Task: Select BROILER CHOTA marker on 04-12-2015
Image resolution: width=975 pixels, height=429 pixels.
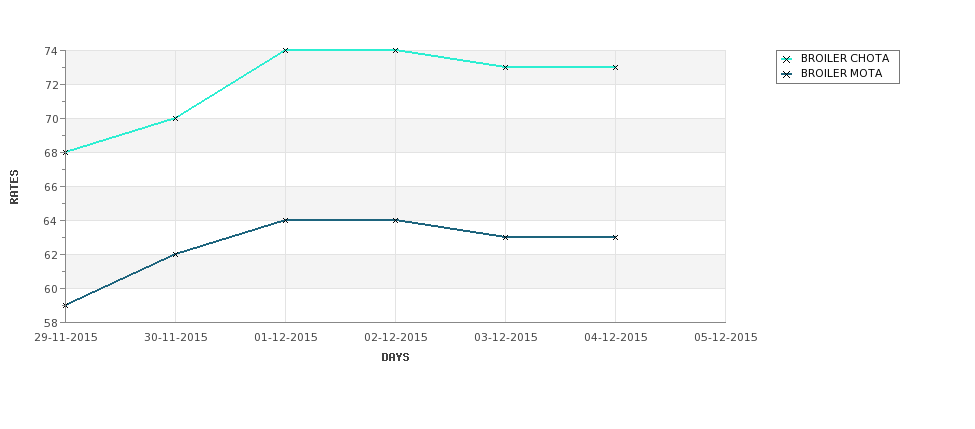Action: 616,67
